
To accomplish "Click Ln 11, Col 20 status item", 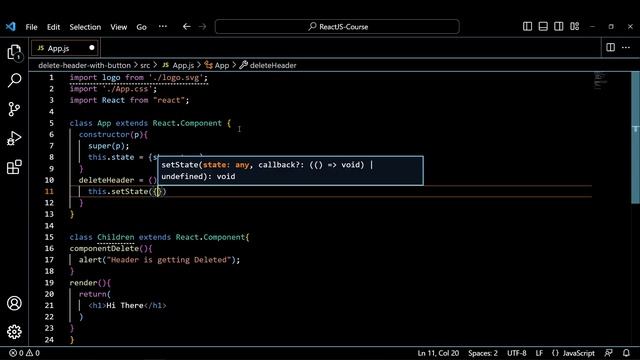I will (438, 353).
